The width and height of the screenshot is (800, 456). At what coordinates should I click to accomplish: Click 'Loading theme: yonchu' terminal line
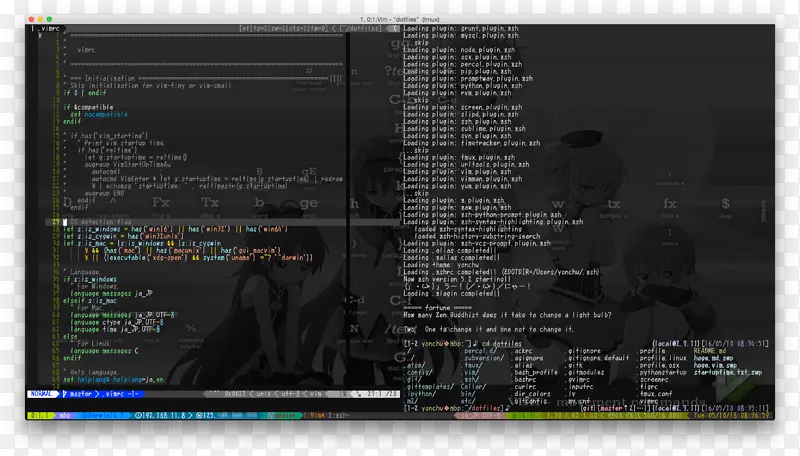441,265
